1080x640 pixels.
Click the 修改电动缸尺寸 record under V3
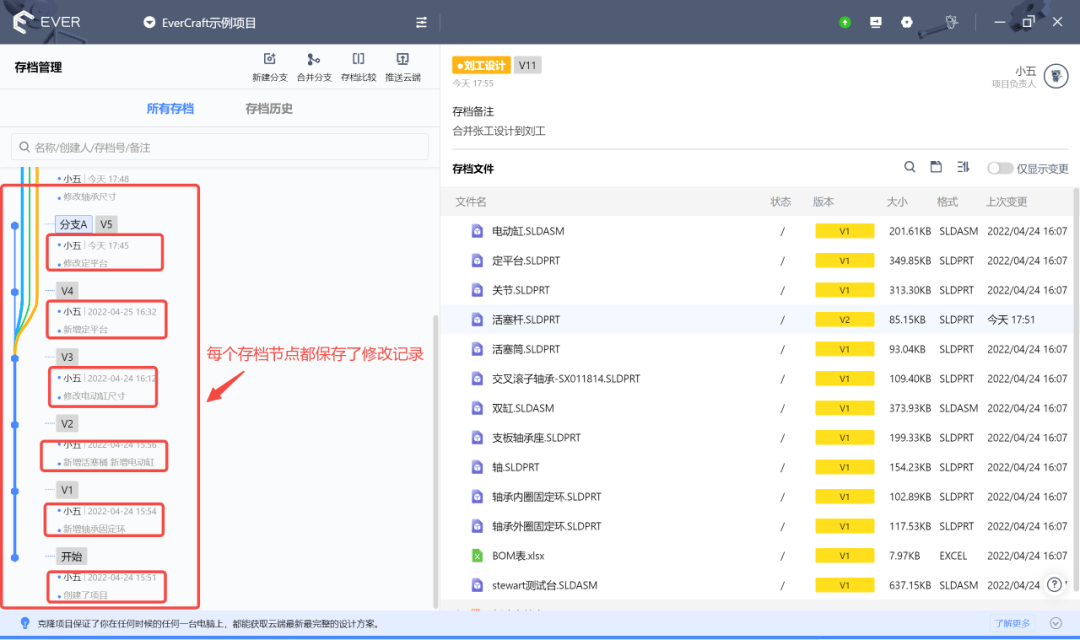94,397
